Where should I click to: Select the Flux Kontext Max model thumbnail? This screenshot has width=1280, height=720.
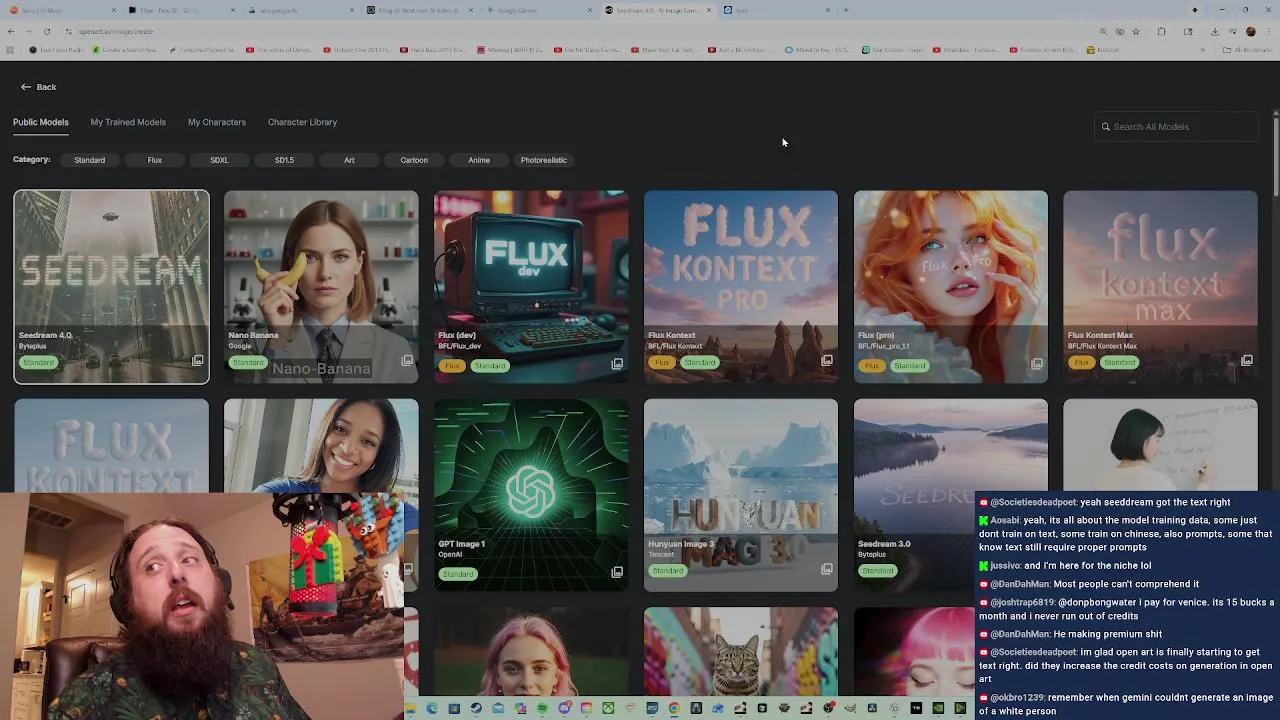[1161, 287]
